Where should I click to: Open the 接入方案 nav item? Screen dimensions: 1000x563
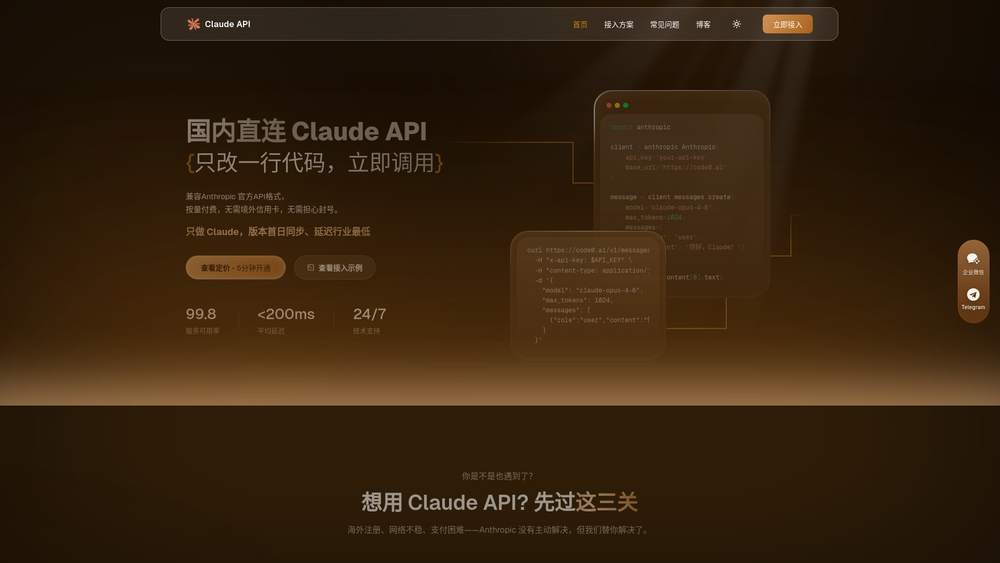click(619, 25)
